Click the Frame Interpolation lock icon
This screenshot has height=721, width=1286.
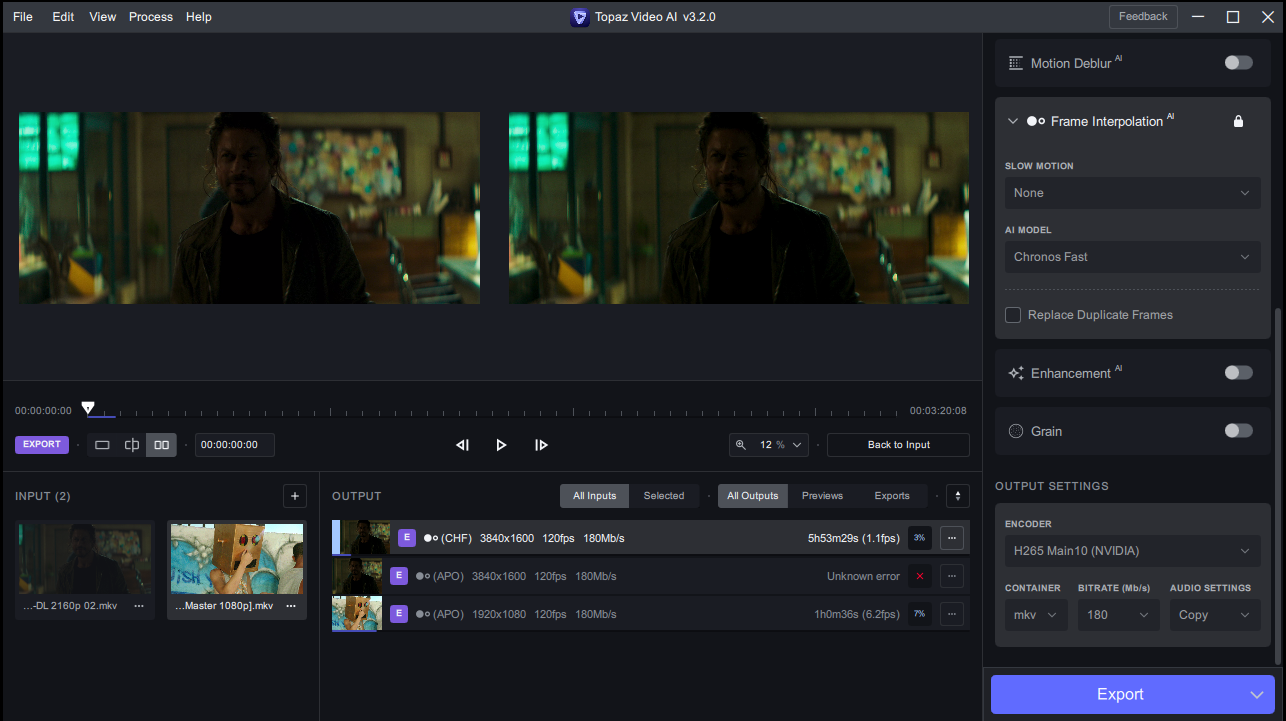tap(1238, 121)
